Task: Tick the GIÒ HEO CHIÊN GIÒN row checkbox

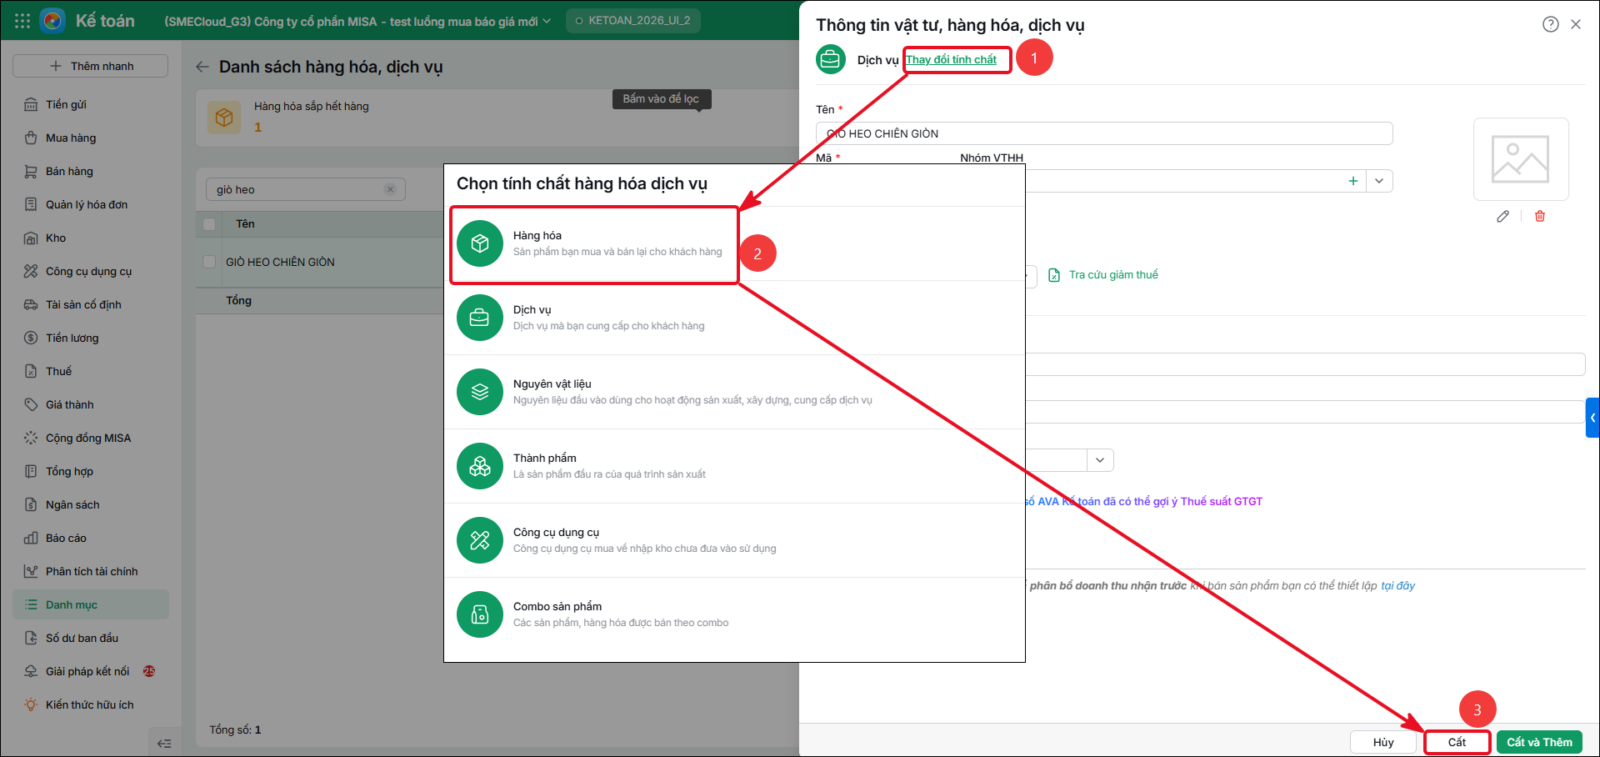Action: pos(209,262)
